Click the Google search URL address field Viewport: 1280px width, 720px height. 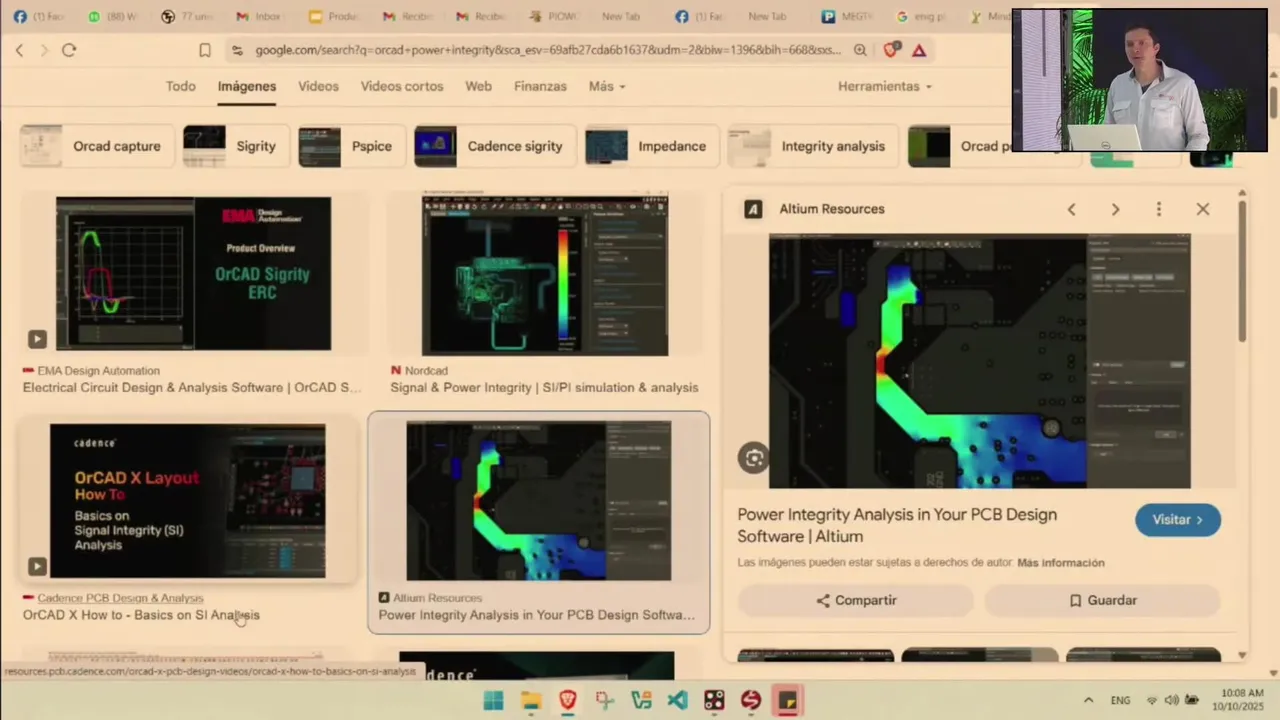tap(547, 50)
